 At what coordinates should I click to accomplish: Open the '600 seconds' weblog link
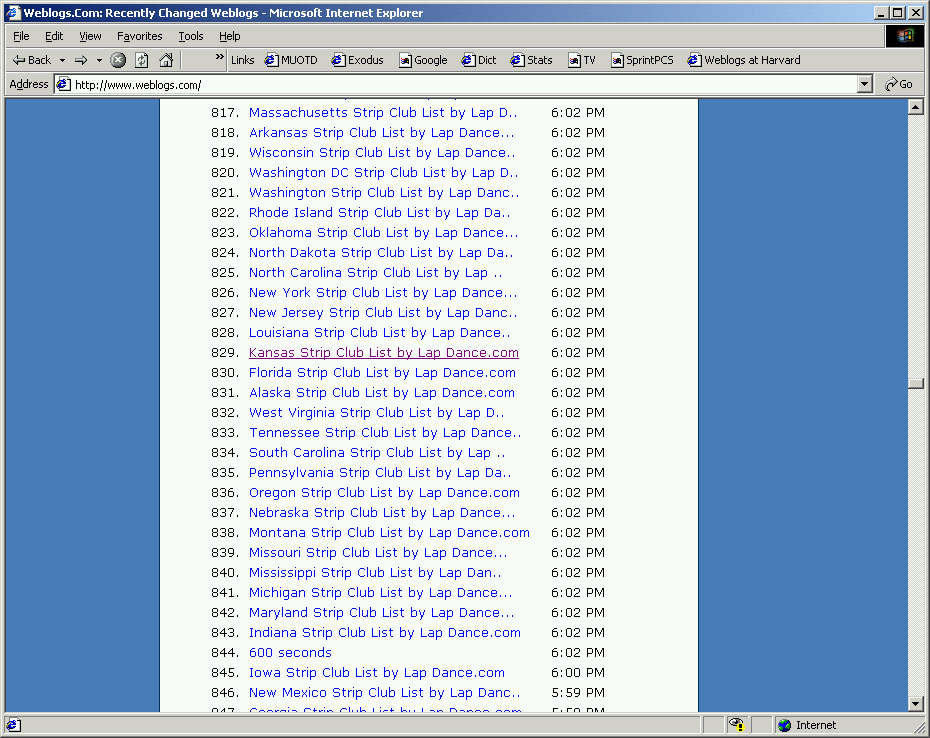[290, 652]
